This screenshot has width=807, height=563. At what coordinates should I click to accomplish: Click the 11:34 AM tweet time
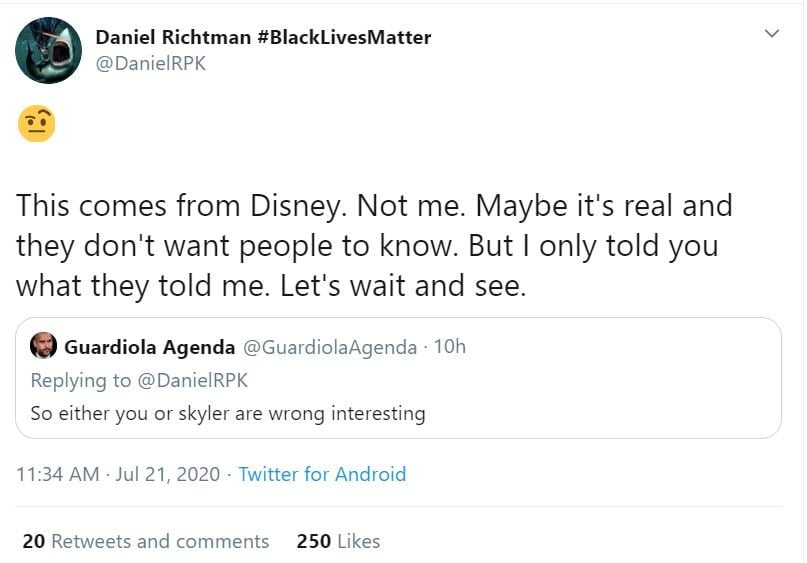(x=57, y=474)
